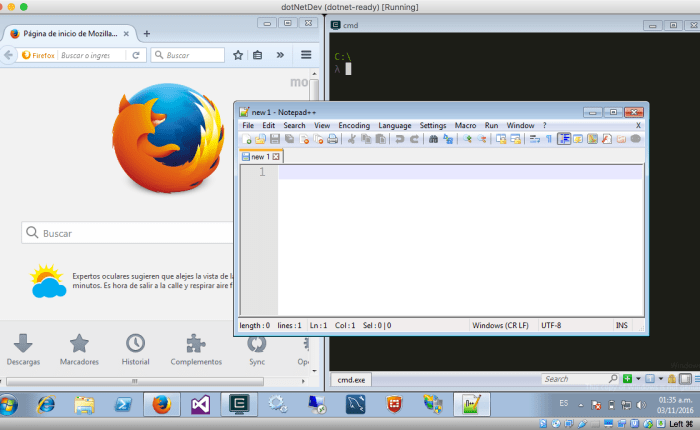The width and height of the screenshot is (700, 430).
Task: Click the Print icon in Notepad++ toolbar
Action: click(x=332, y=139)
